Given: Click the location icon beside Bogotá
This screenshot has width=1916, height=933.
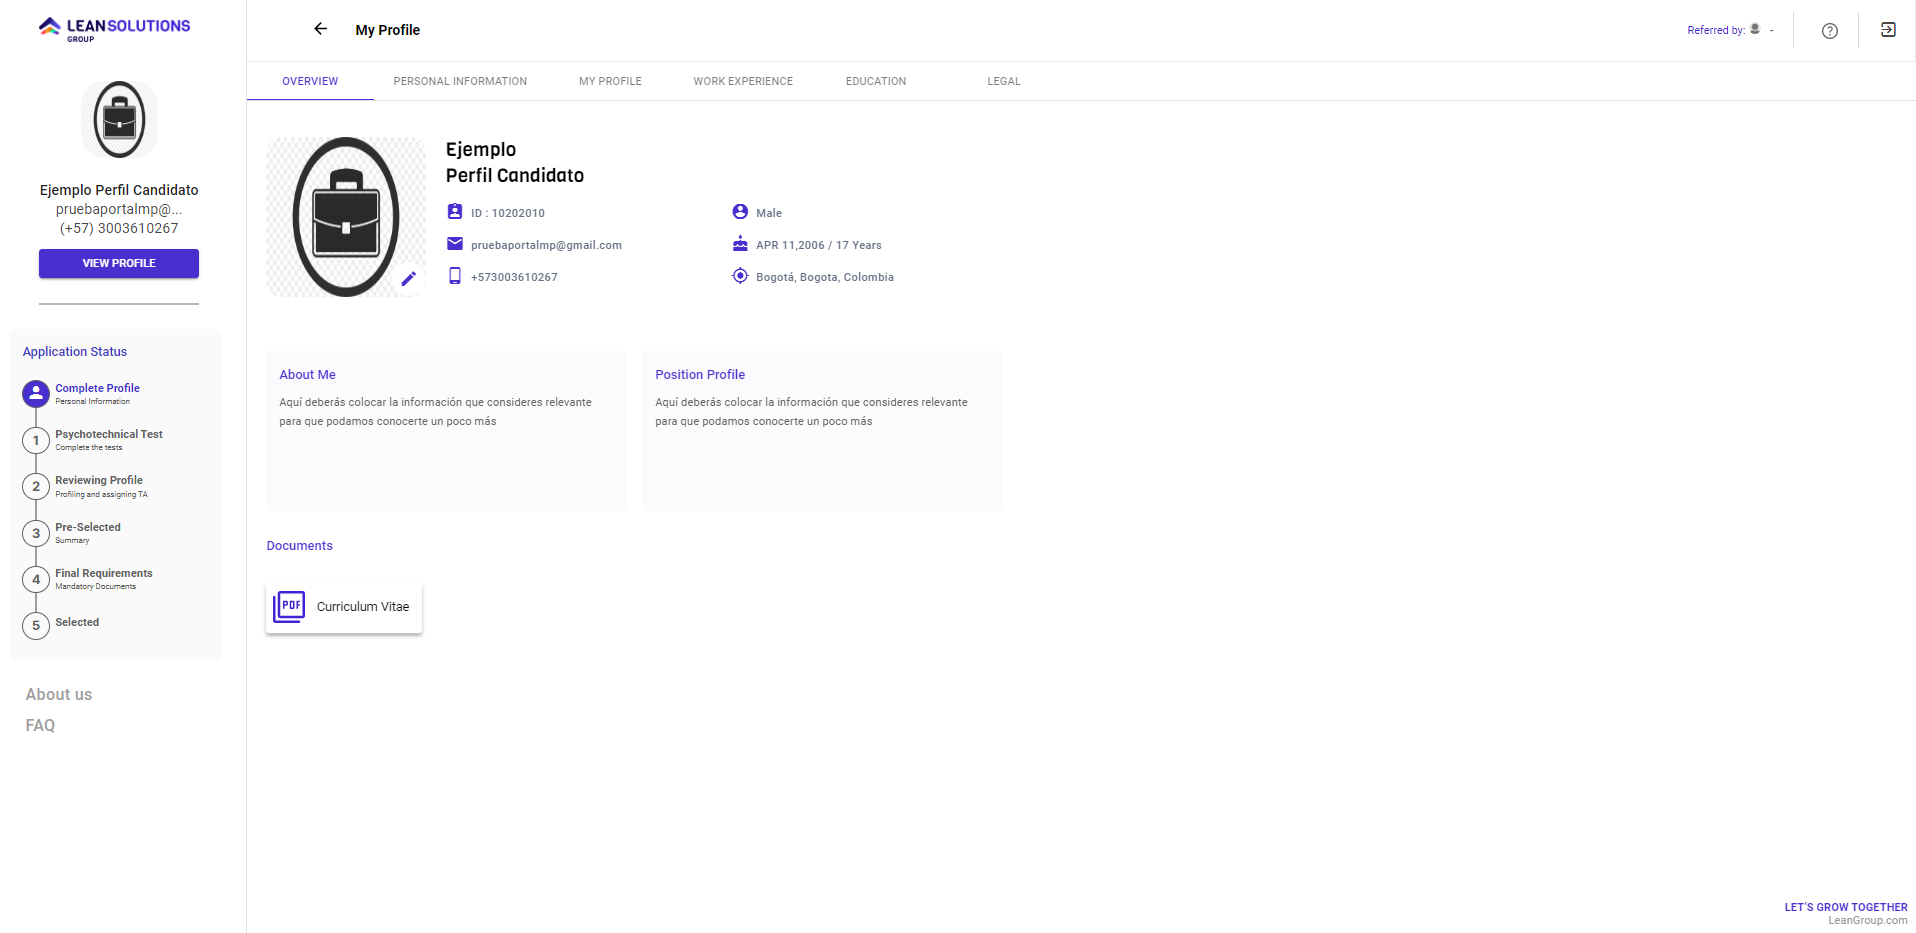Looking at the screenshot, I should click(740, 276).
